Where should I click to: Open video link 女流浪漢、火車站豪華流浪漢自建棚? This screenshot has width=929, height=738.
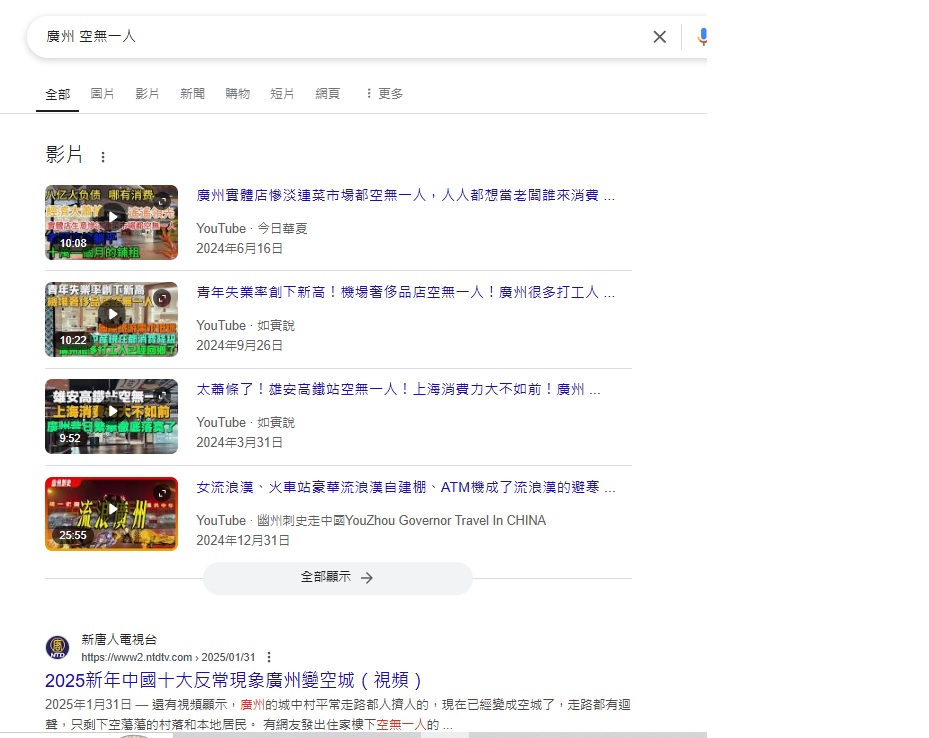(406, 487)
